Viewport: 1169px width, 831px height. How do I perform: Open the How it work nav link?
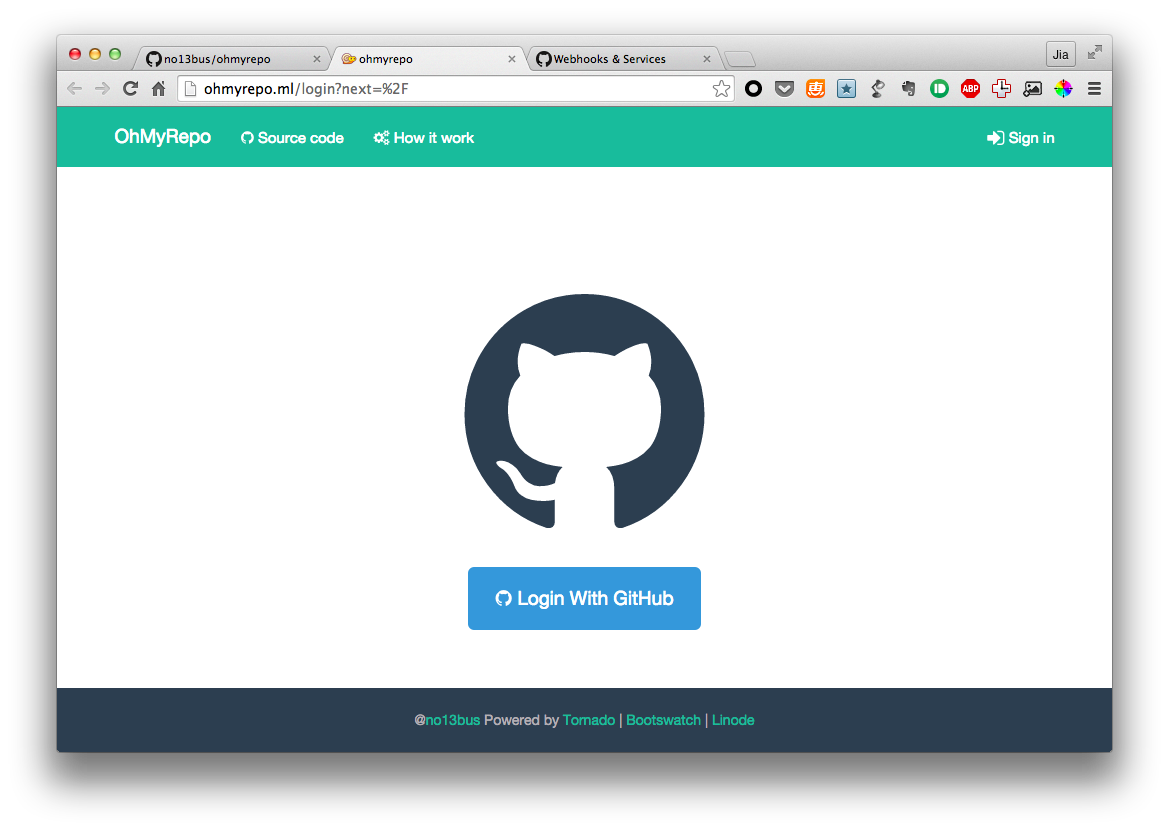click(x=423, y=138)
